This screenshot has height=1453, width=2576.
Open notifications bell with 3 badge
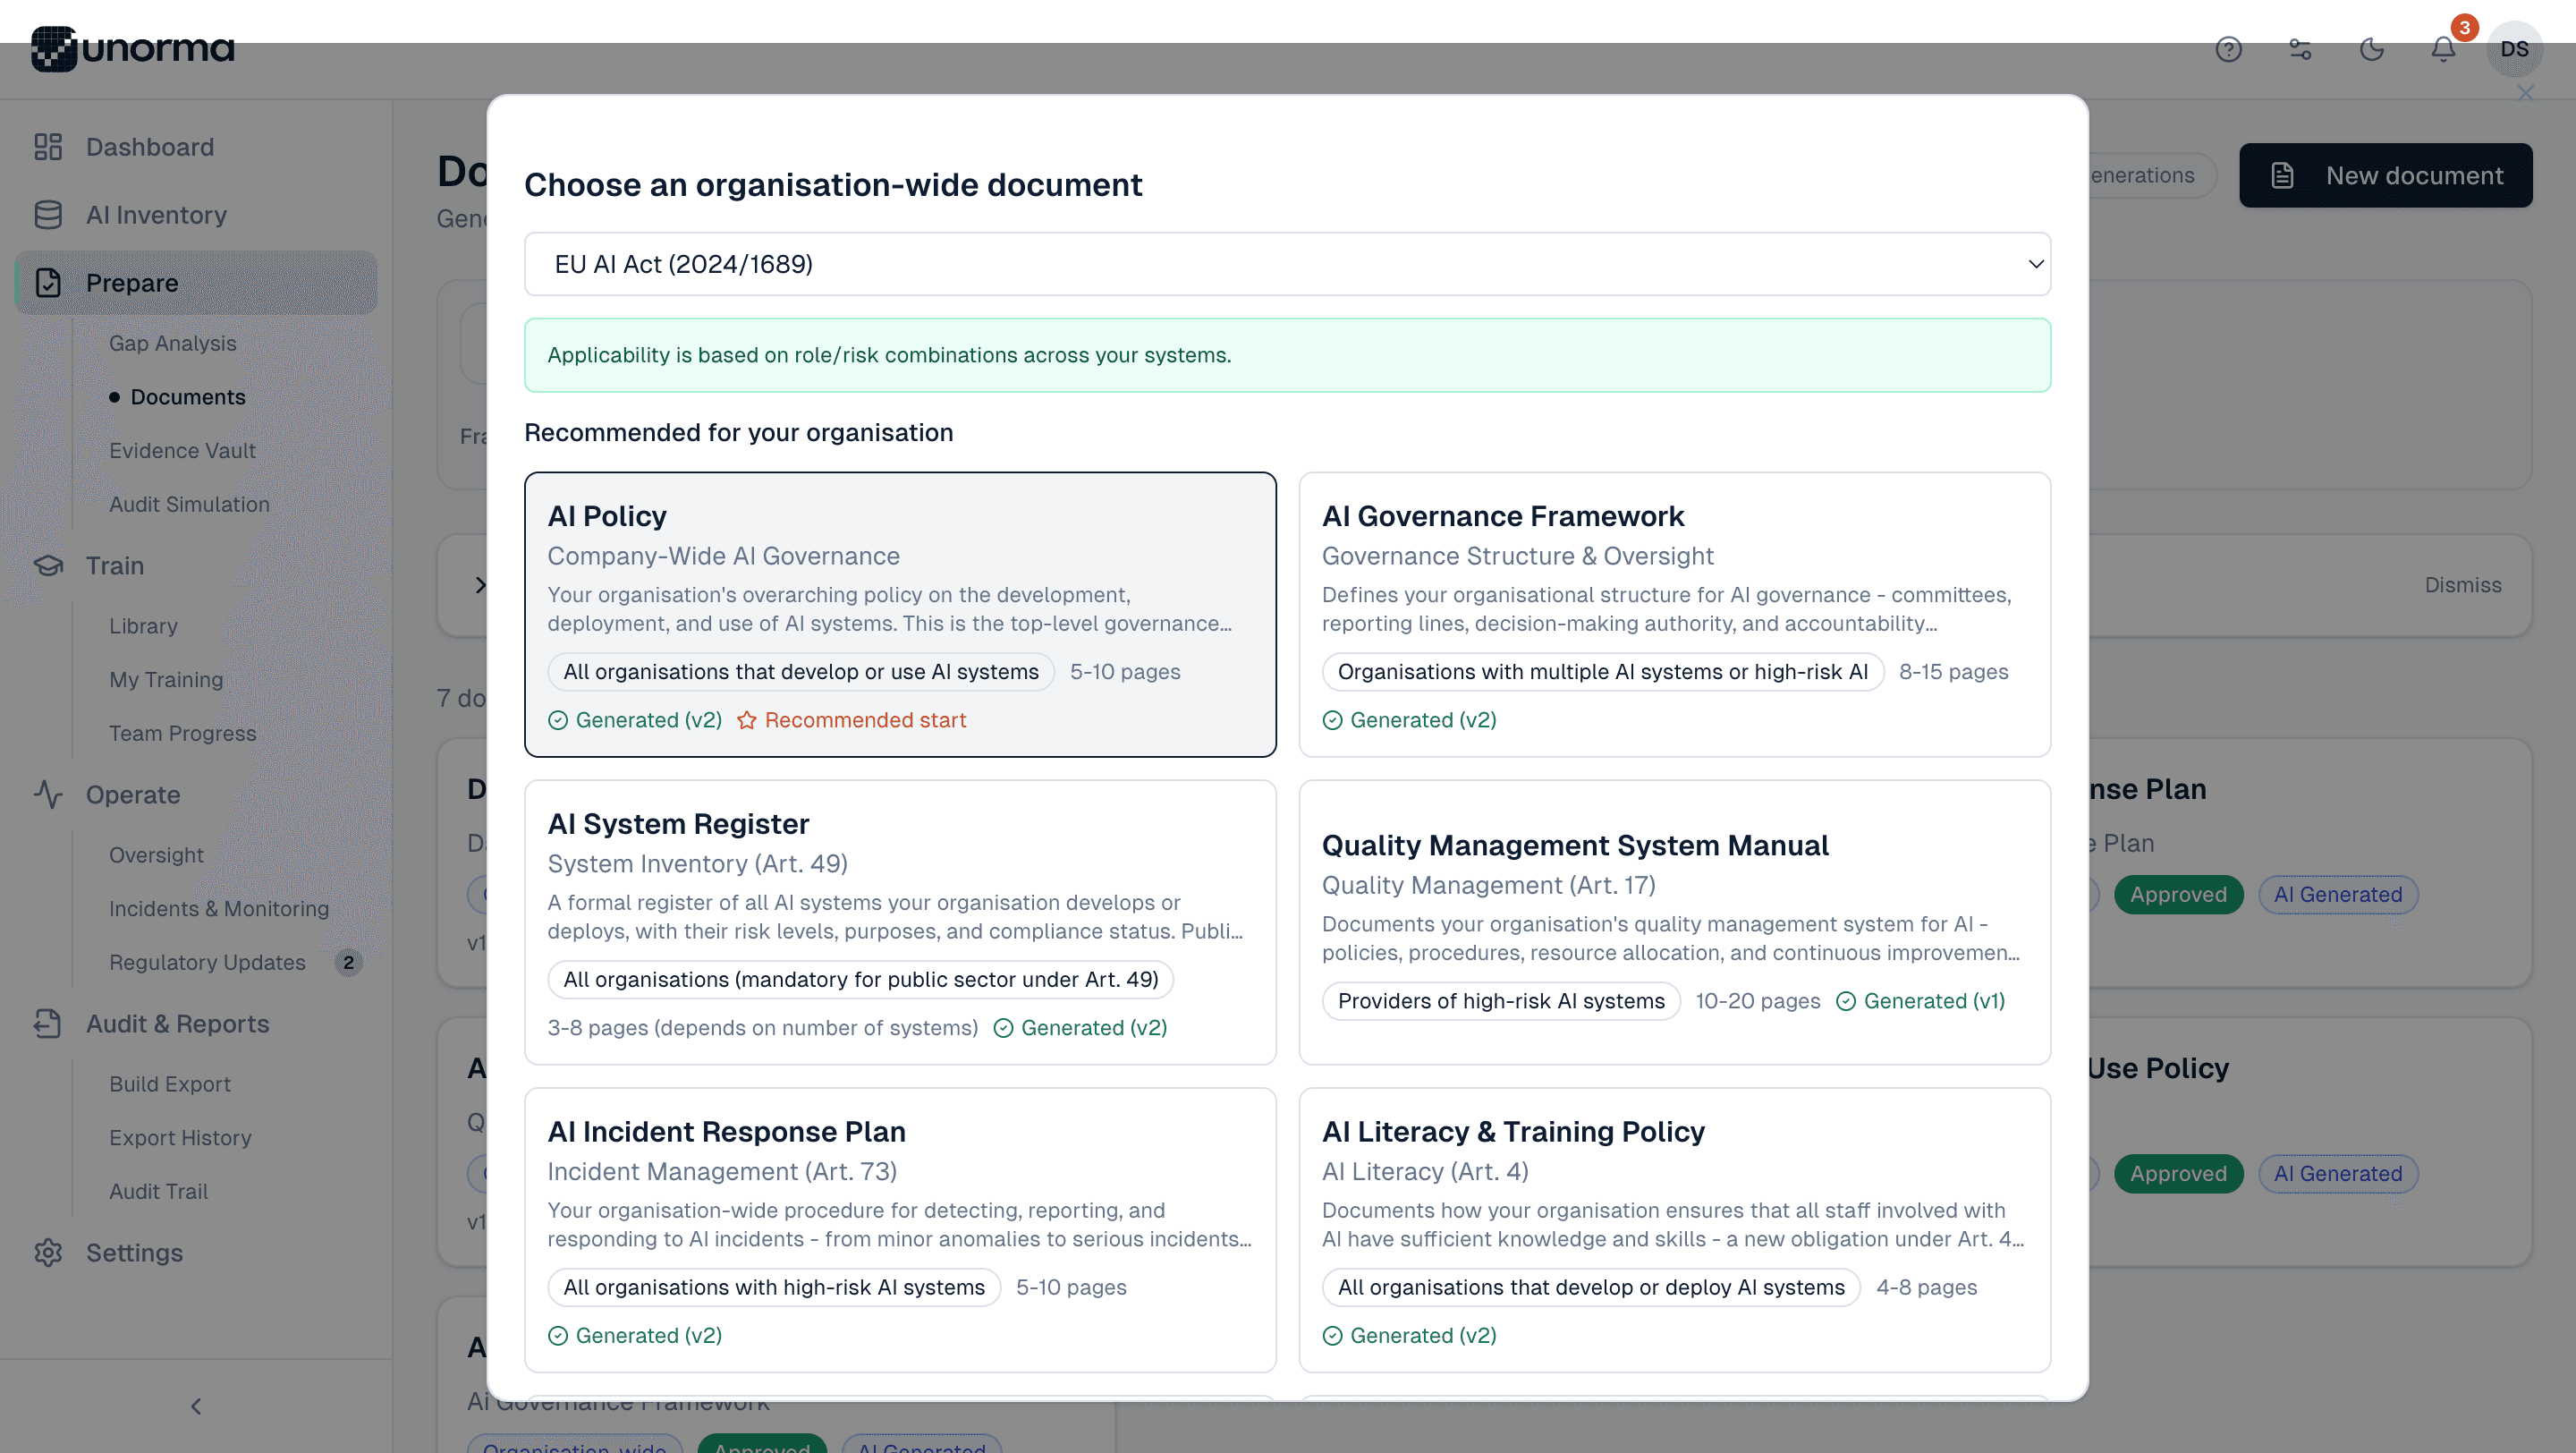pos(2443,49)
